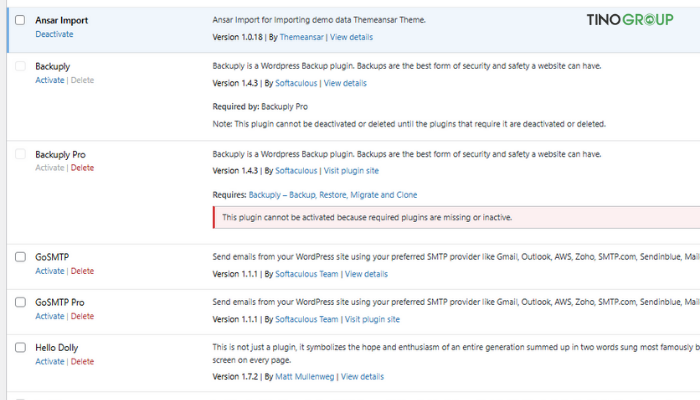
Task: Delete the Backuply Pro plugin
Action: tap(82, 168)
